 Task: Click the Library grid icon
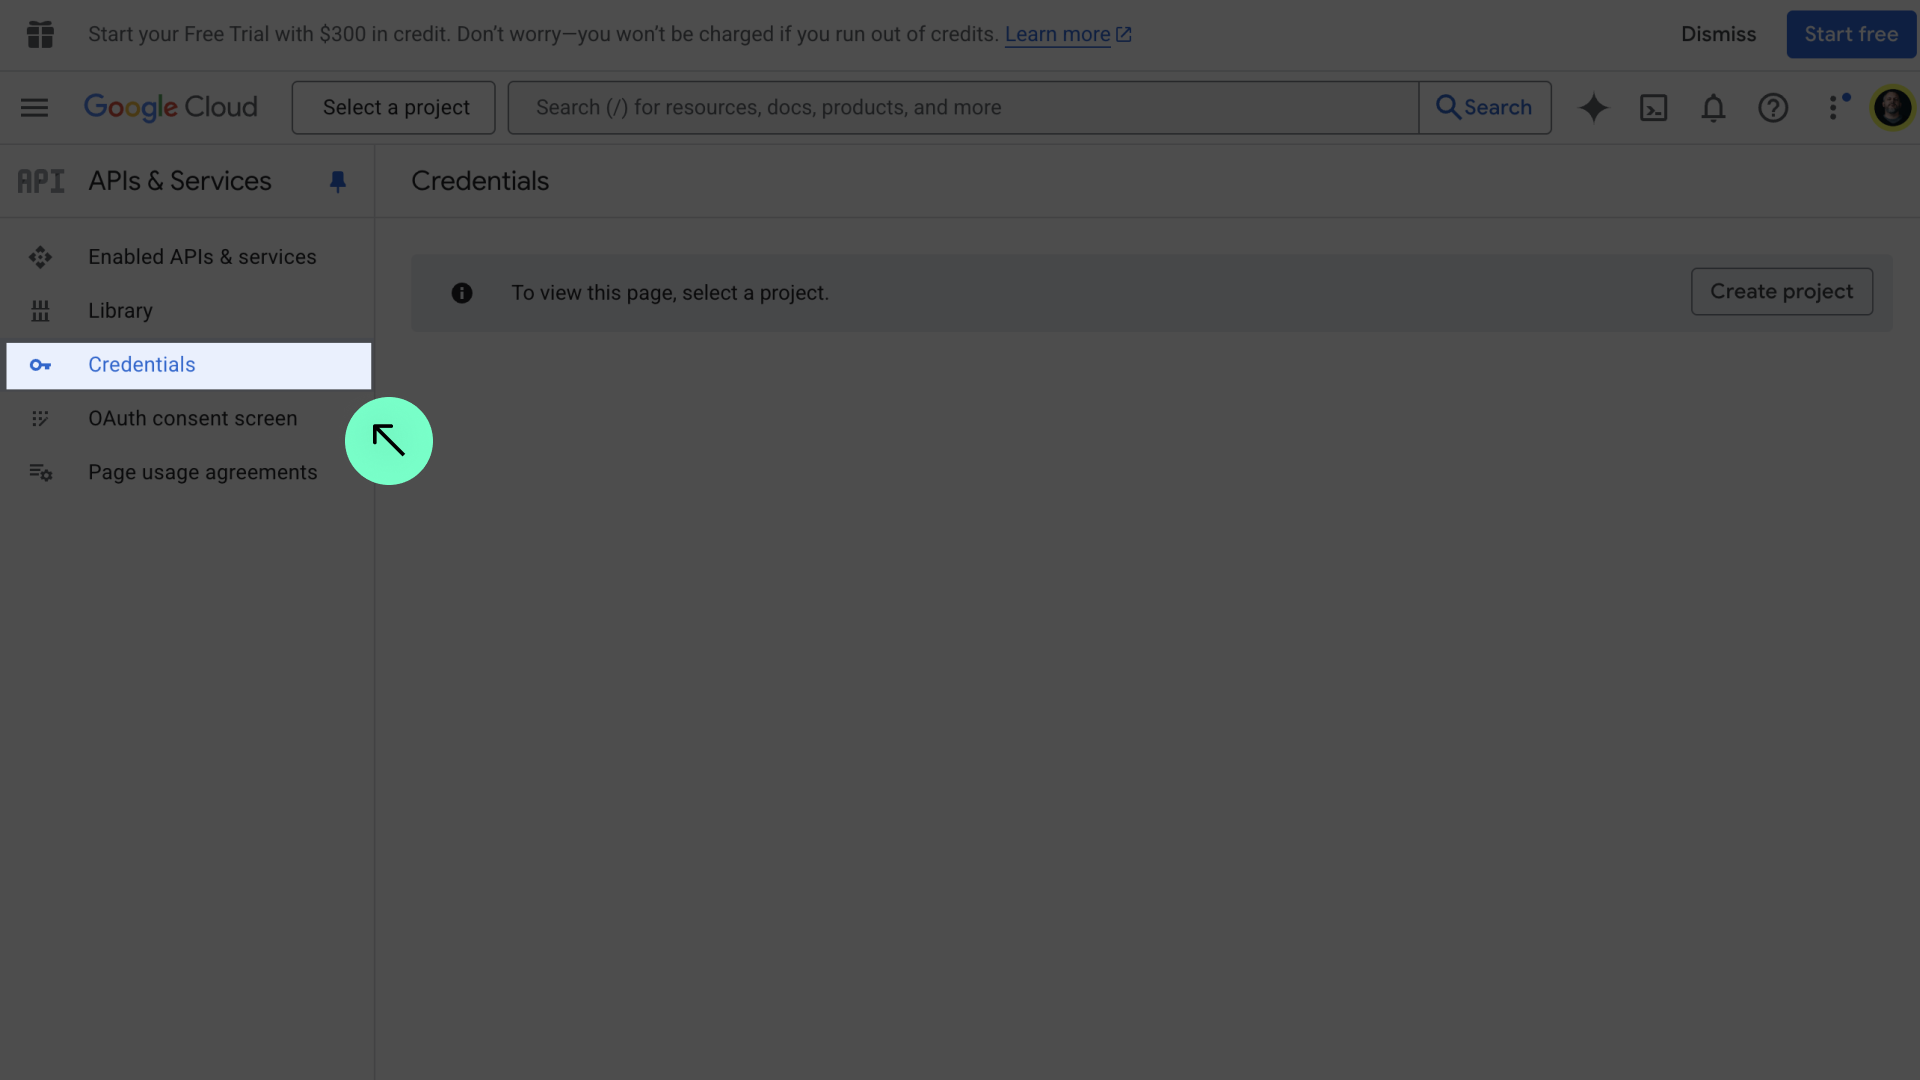coord(40,311)
